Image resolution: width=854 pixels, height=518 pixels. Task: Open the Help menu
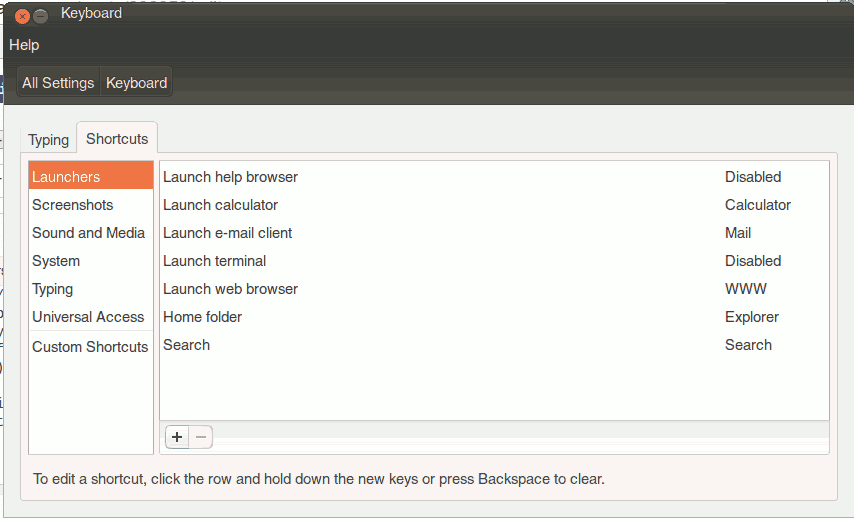24,45
